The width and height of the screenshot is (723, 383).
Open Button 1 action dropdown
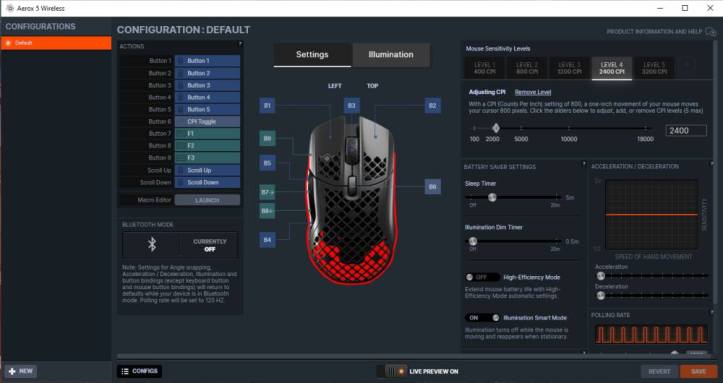pyautogui.click(x=207, y=61)
